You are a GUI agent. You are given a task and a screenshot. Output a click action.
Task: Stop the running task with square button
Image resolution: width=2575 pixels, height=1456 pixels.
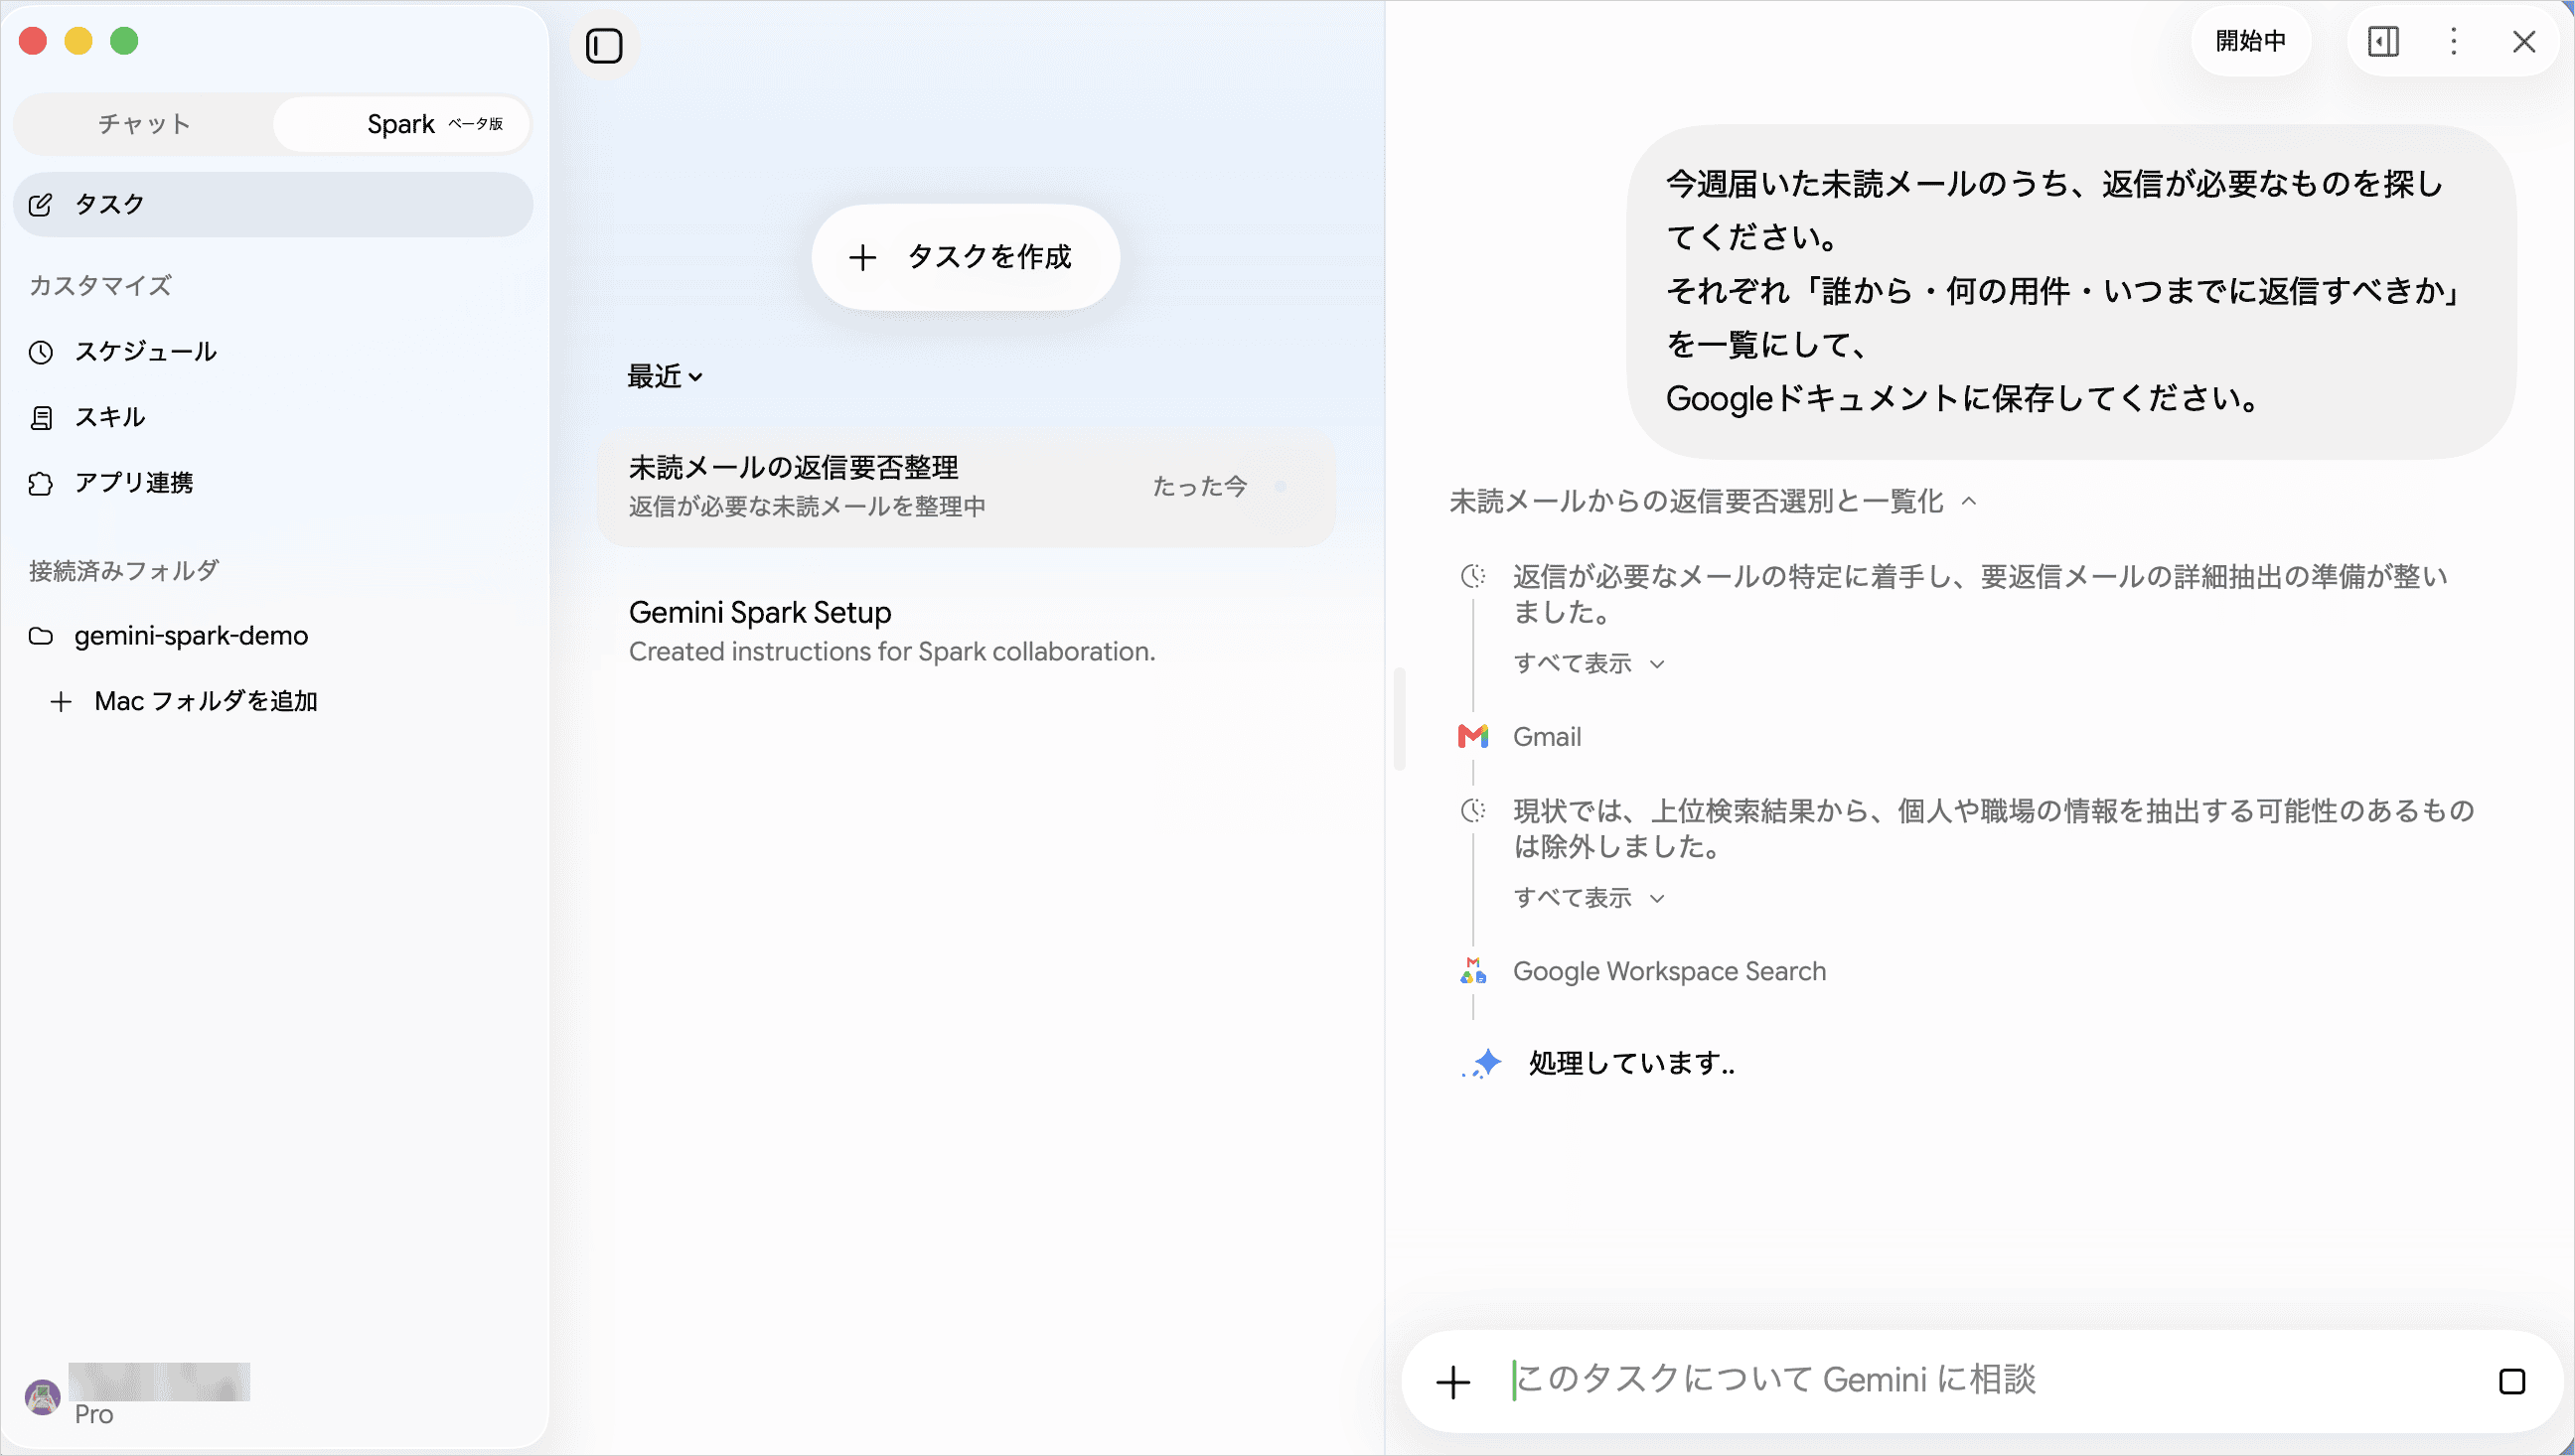(x=2512, y=1382)
